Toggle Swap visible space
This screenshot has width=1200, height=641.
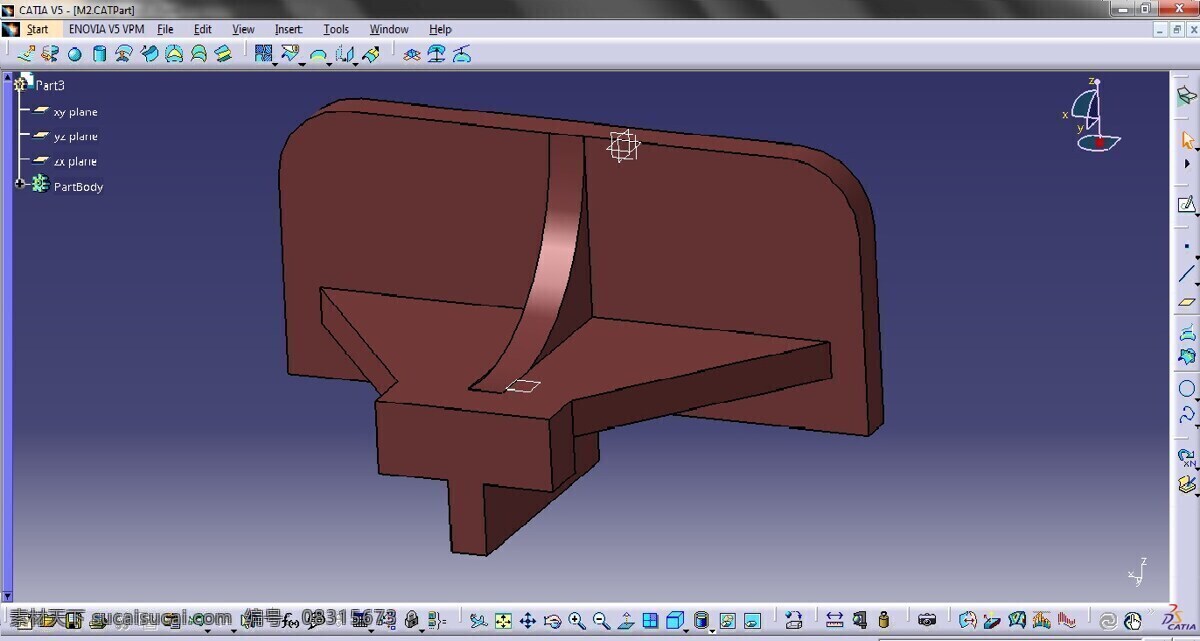pyautogui.click(x=752, y=620)
